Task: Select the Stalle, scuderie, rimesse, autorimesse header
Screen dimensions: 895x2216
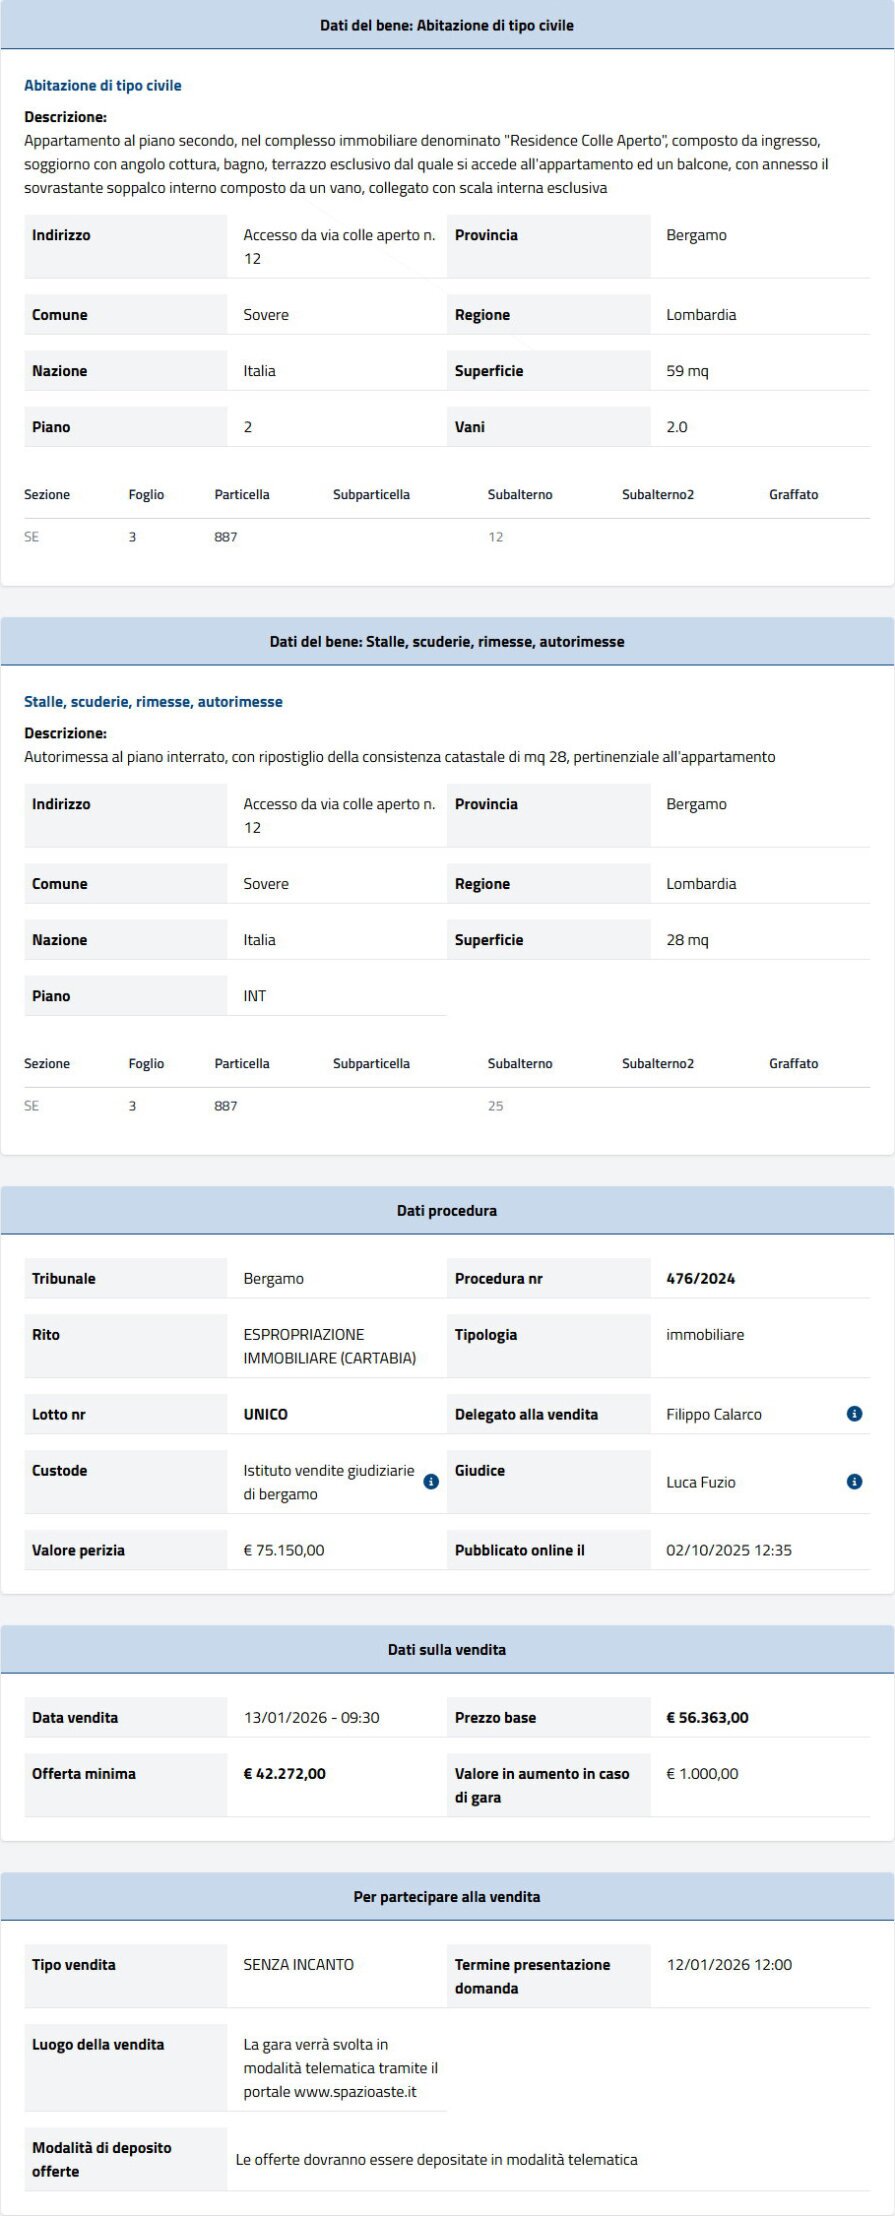Action: click(x=447, y=641)
